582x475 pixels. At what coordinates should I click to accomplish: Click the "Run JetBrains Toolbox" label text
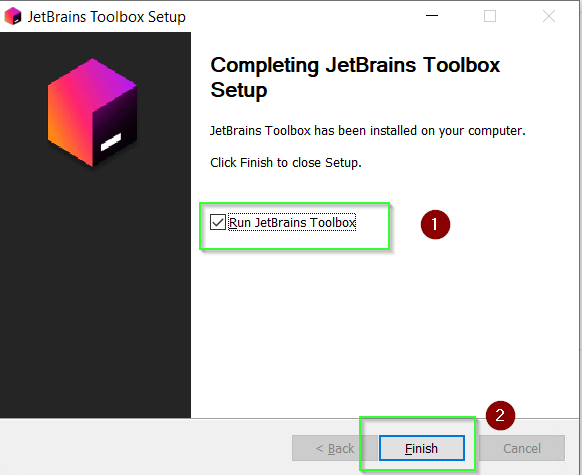pos(292,222)
